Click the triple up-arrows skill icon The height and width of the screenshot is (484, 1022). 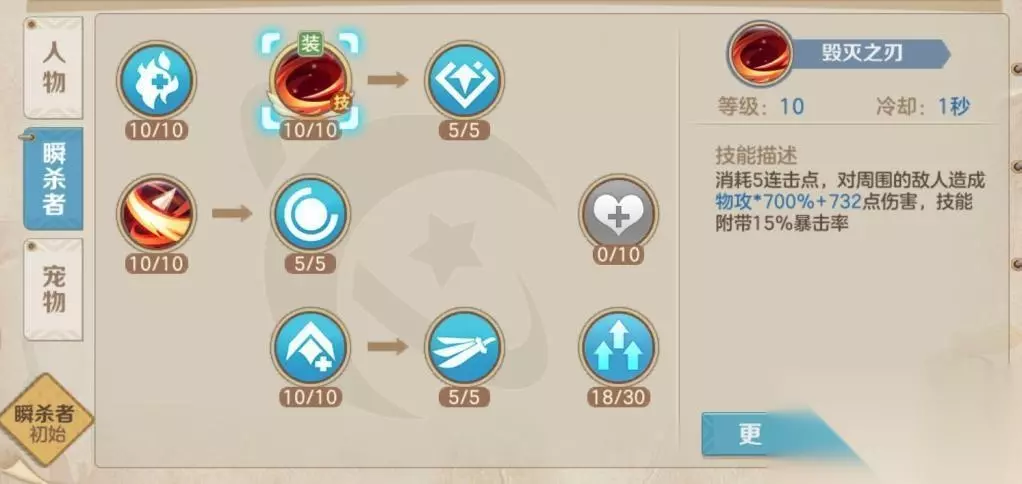(618, 347)
